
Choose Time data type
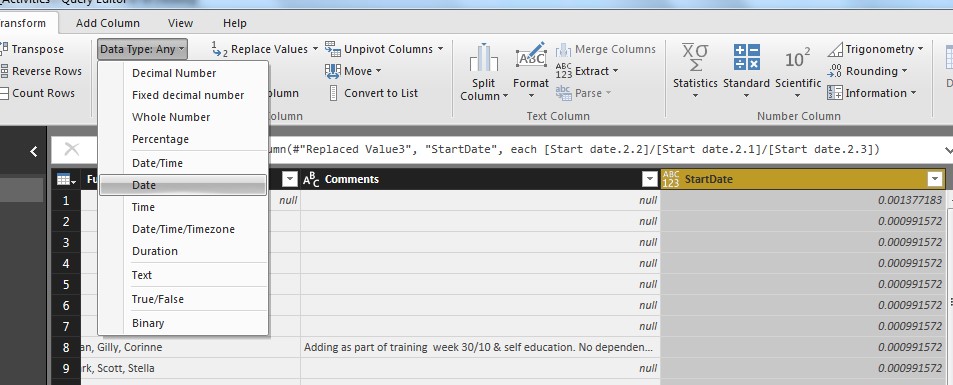tap(183, 207)
